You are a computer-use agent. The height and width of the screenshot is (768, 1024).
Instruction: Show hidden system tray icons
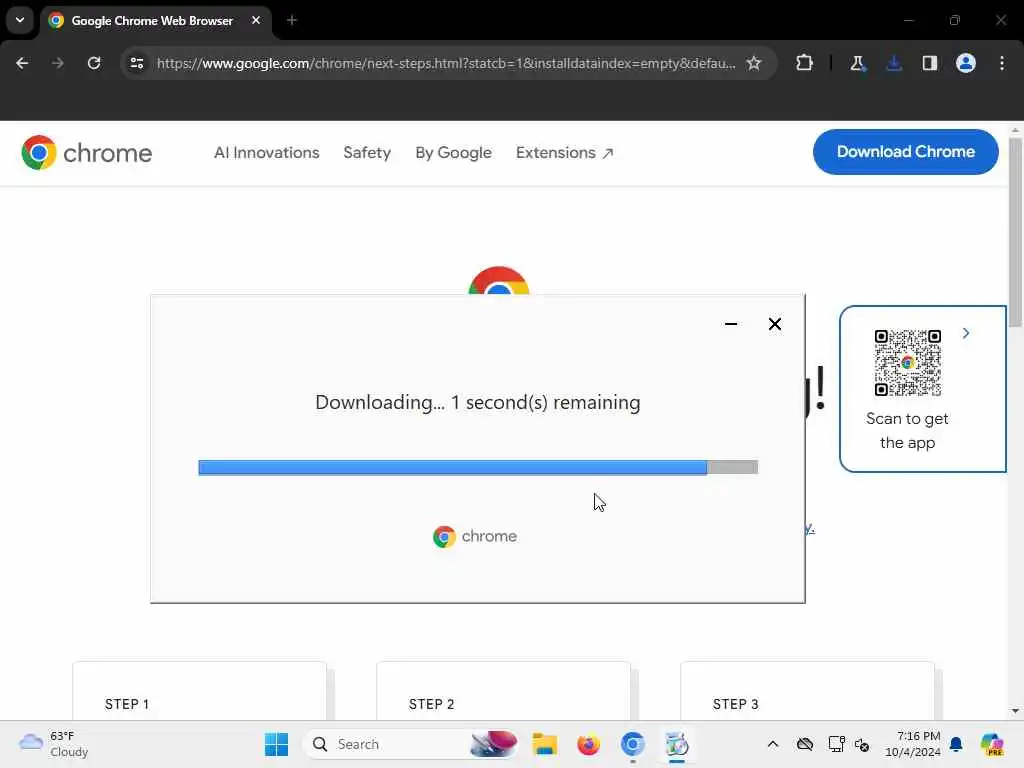(x=773, y=744)
